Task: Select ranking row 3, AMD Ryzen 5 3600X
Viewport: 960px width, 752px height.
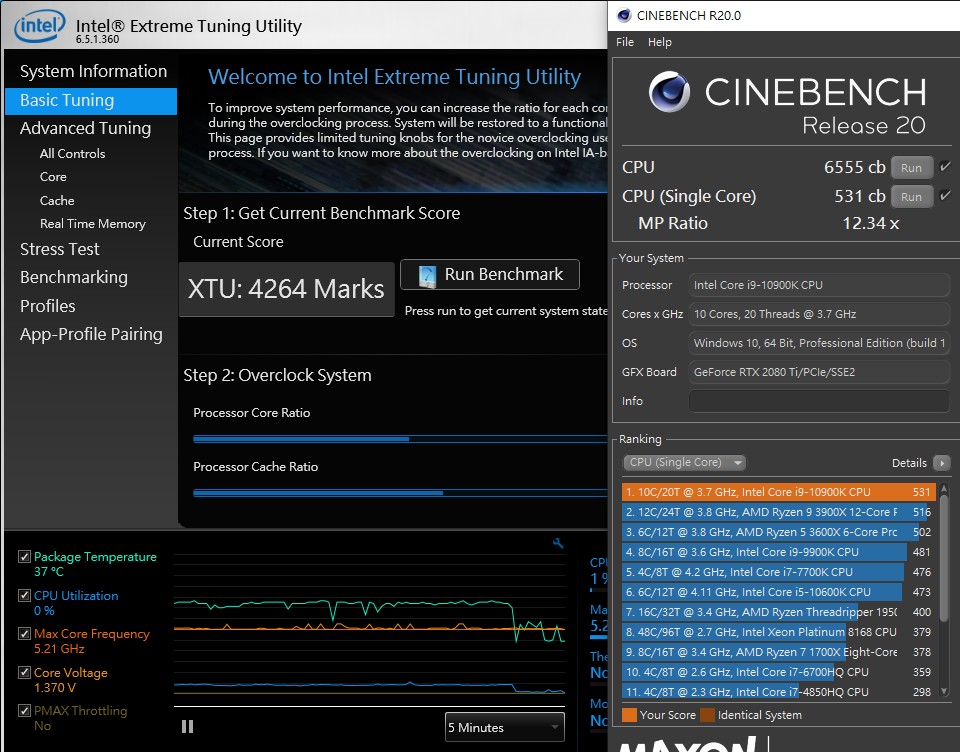Action: 778,532
